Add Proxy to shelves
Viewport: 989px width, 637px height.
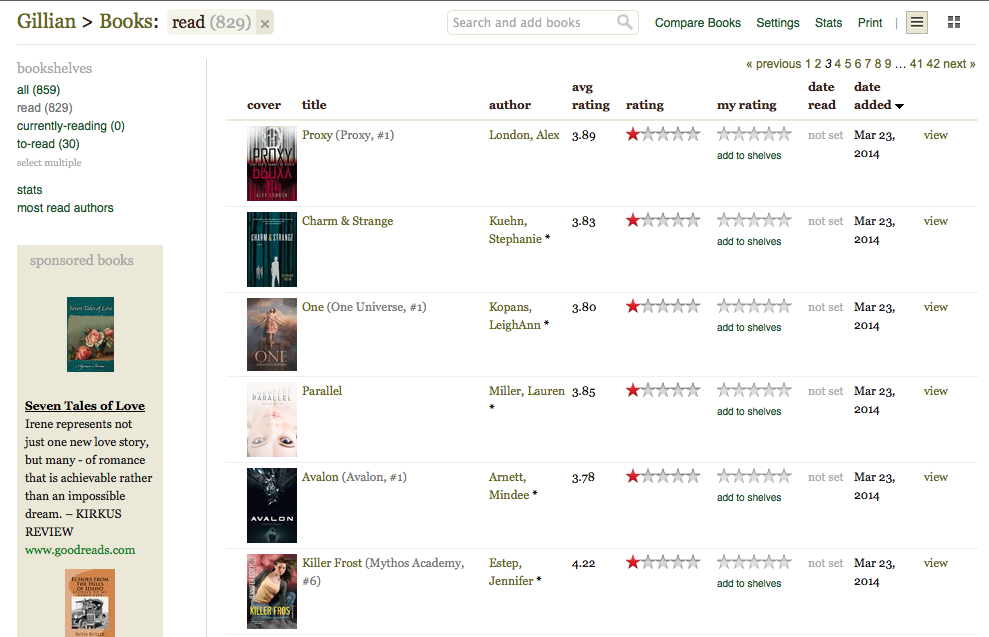(x=749, y=156)
